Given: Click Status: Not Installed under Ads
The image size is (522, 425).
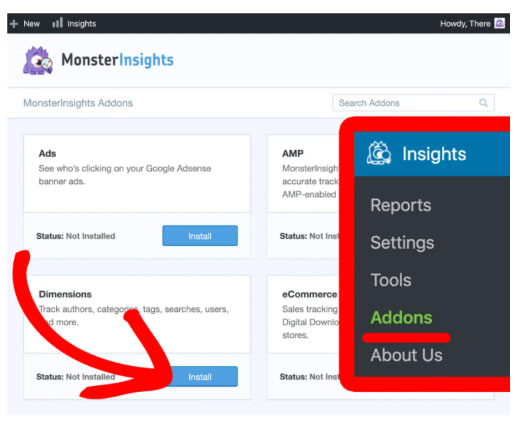Looking at the screenshot, I should tap(76, 236).
